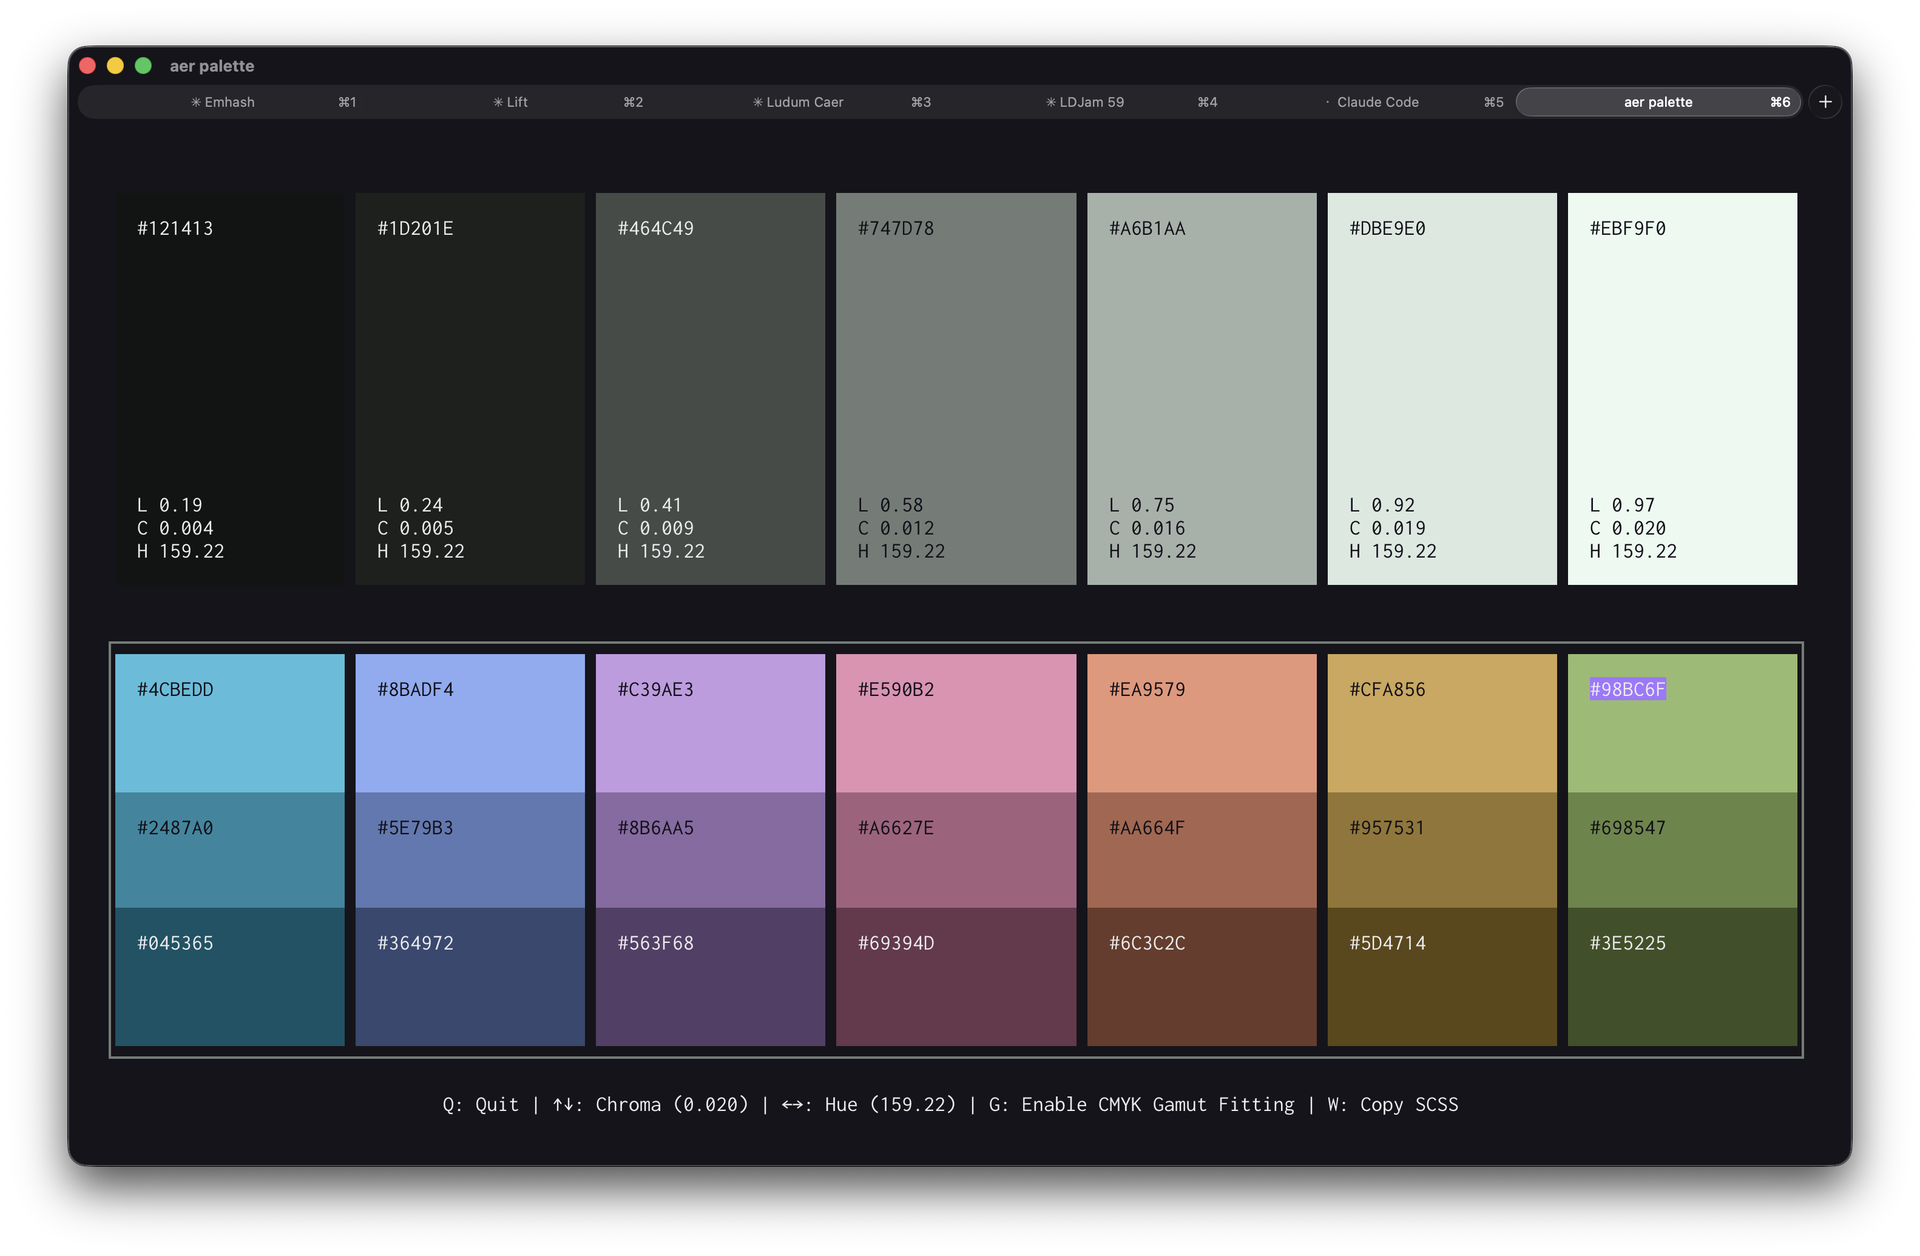The width and height of the screenshot is (1920, 1256).
Task: Click the 'Hue (159.22)' status text
Action: [x=890, y=1104]
